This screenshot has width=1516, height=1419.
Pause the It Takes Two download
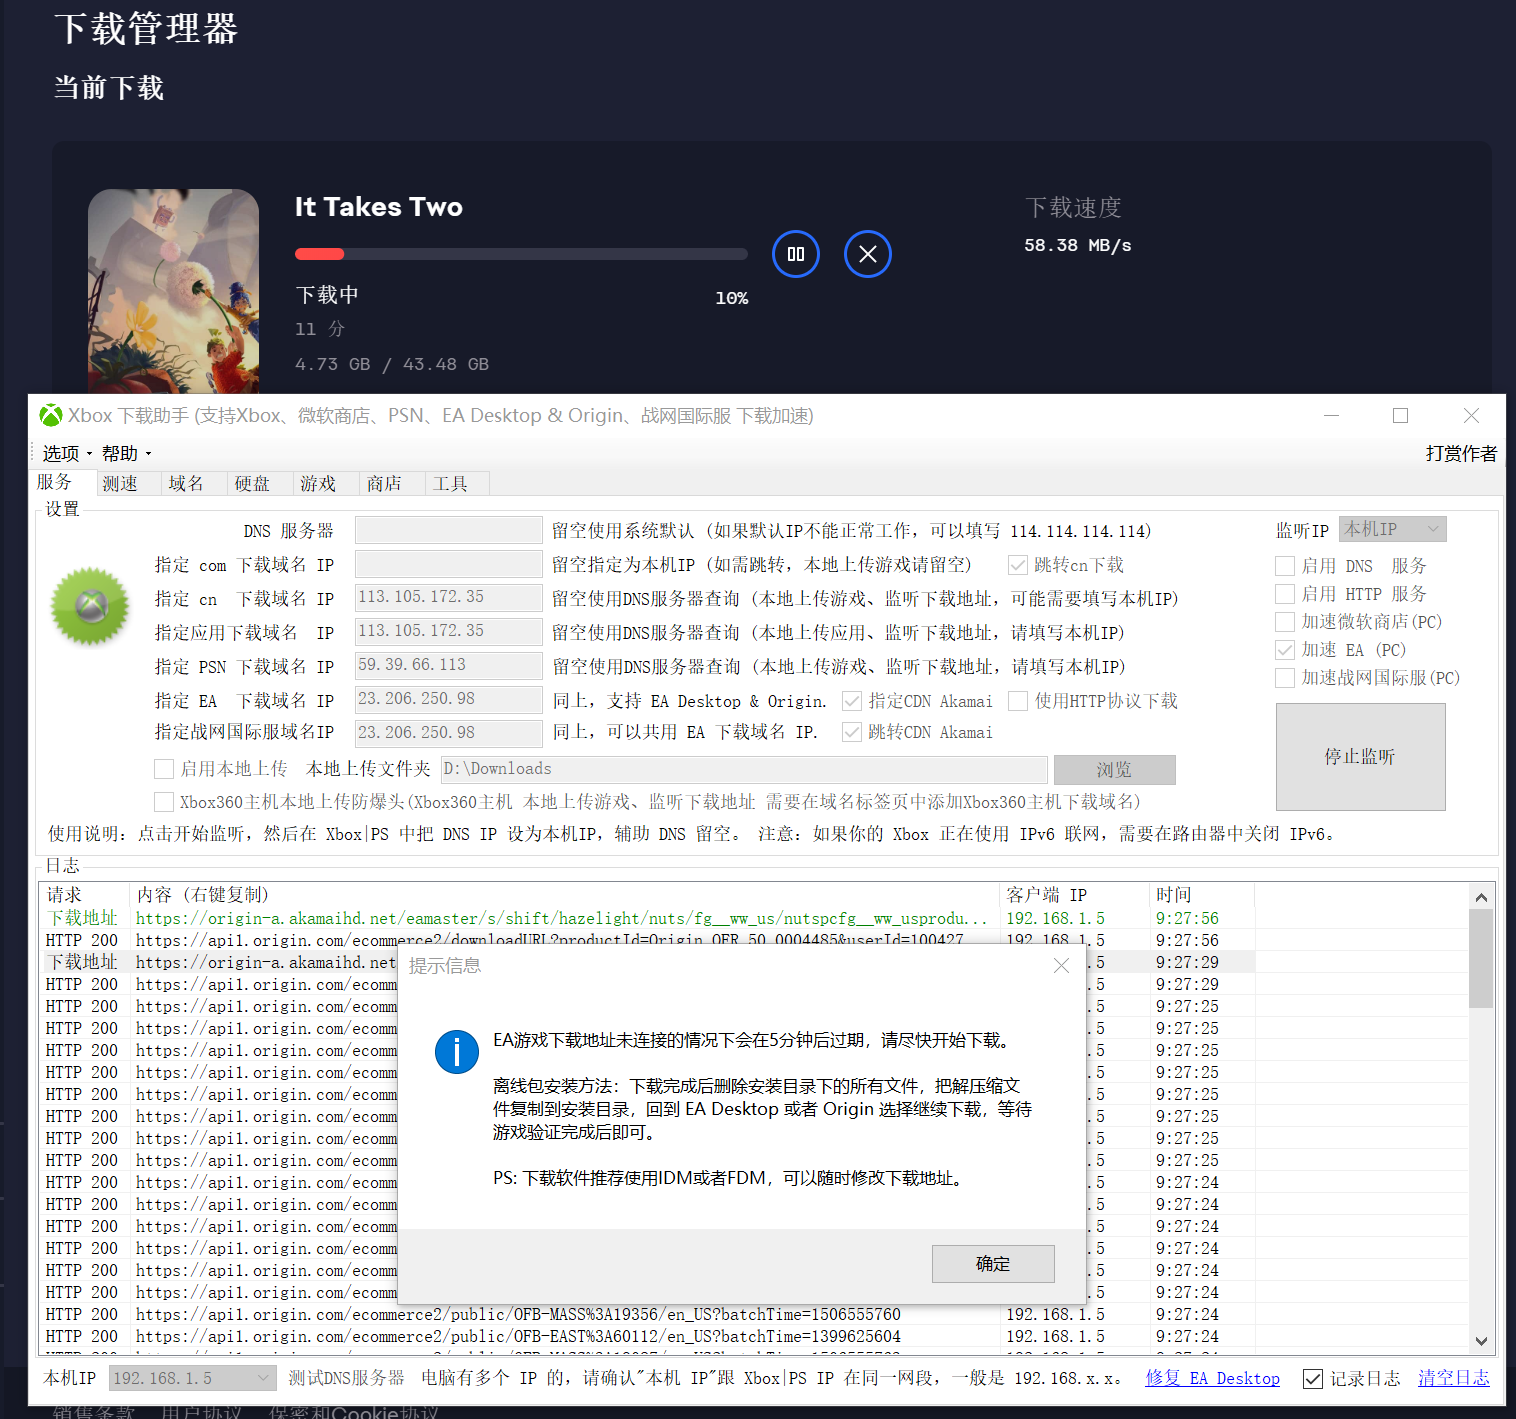pos(796,254)
